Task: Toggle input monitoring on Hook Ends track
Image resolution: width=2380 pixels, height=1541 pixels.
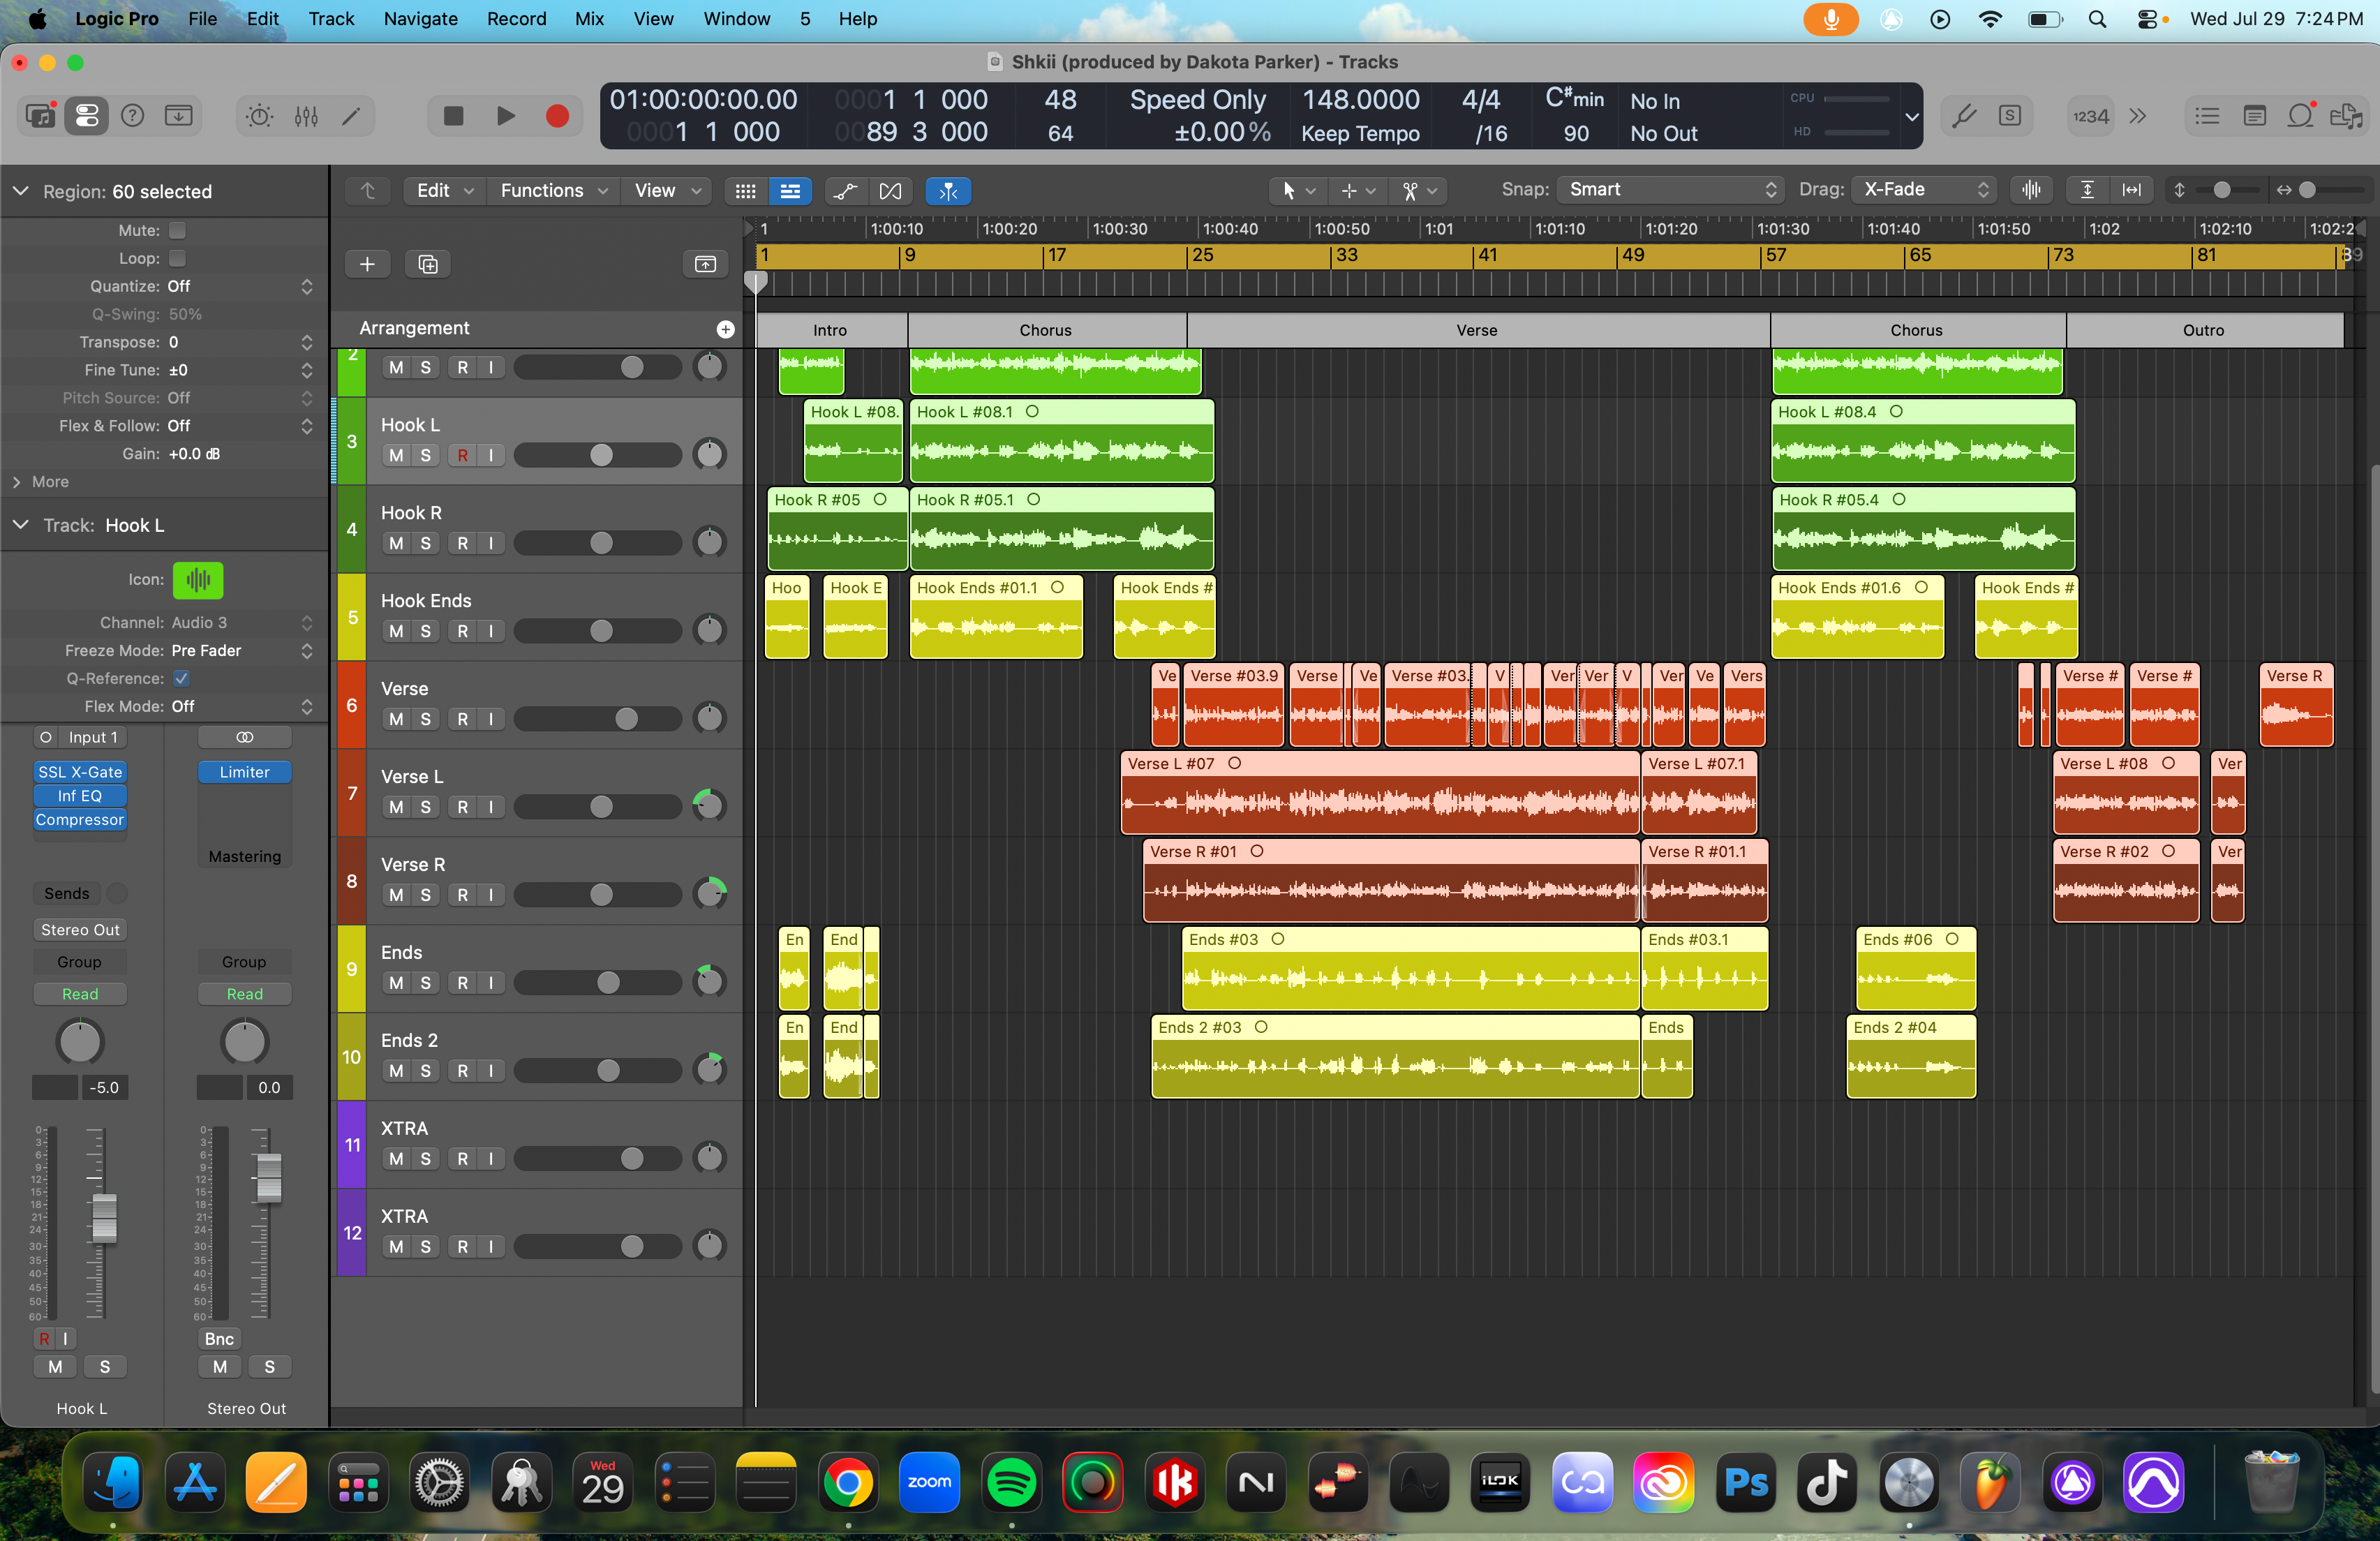Action: (491, 631)
